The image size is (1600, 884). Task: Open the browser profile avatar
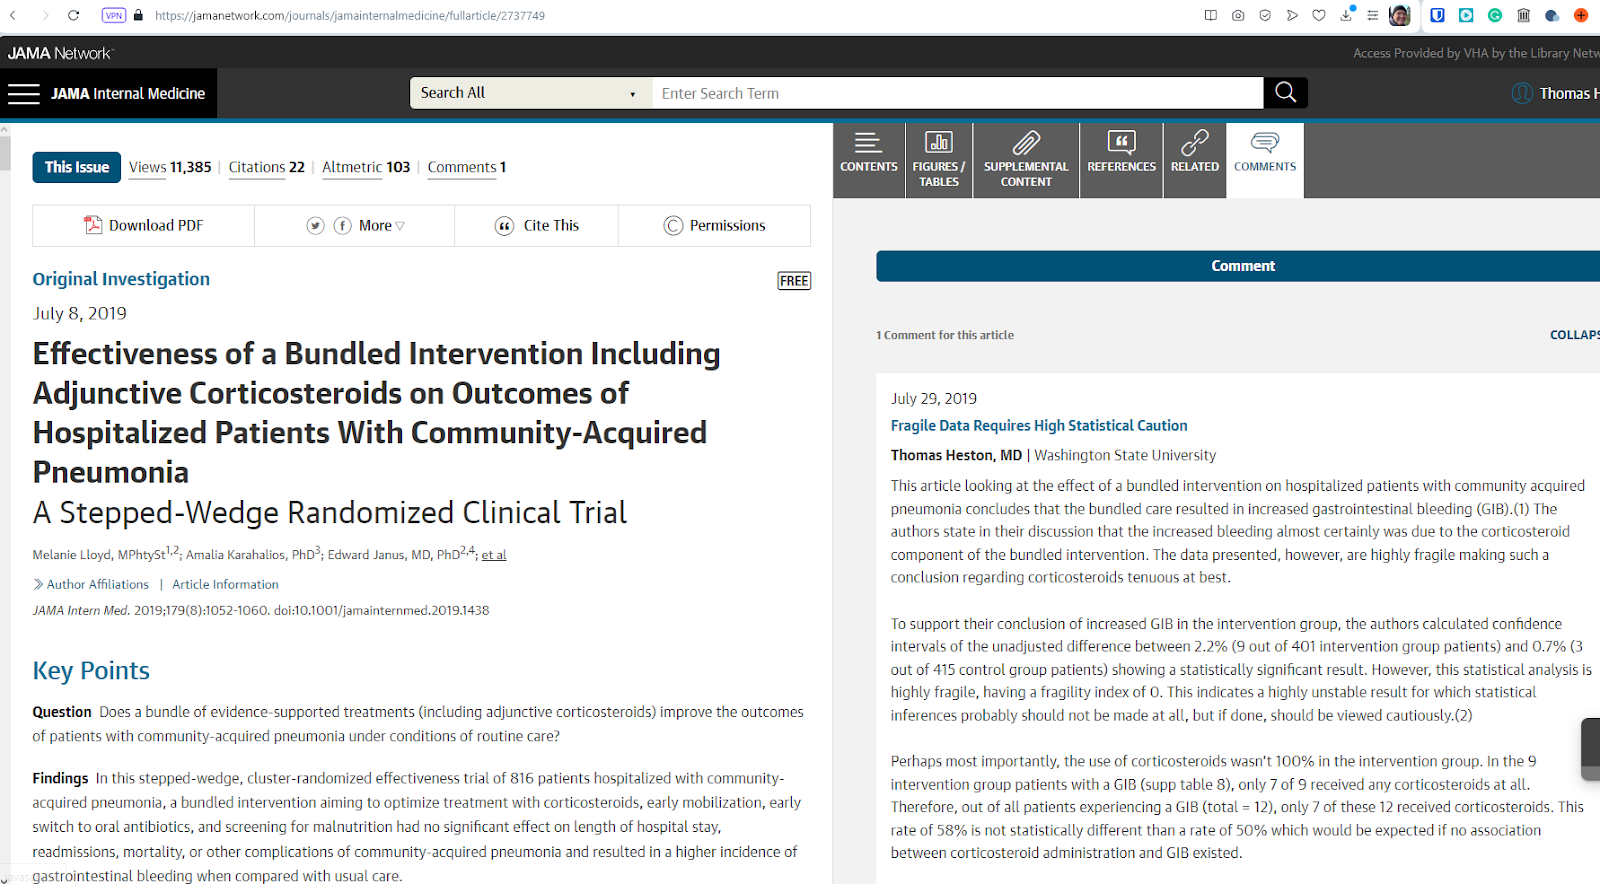point(1400,15)
